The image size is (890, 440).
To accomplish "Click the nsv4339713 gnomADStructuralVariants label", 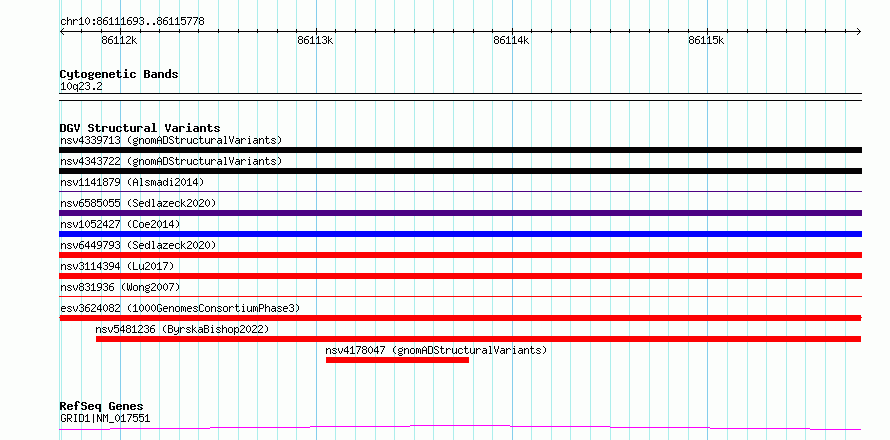I will (171, 140).
